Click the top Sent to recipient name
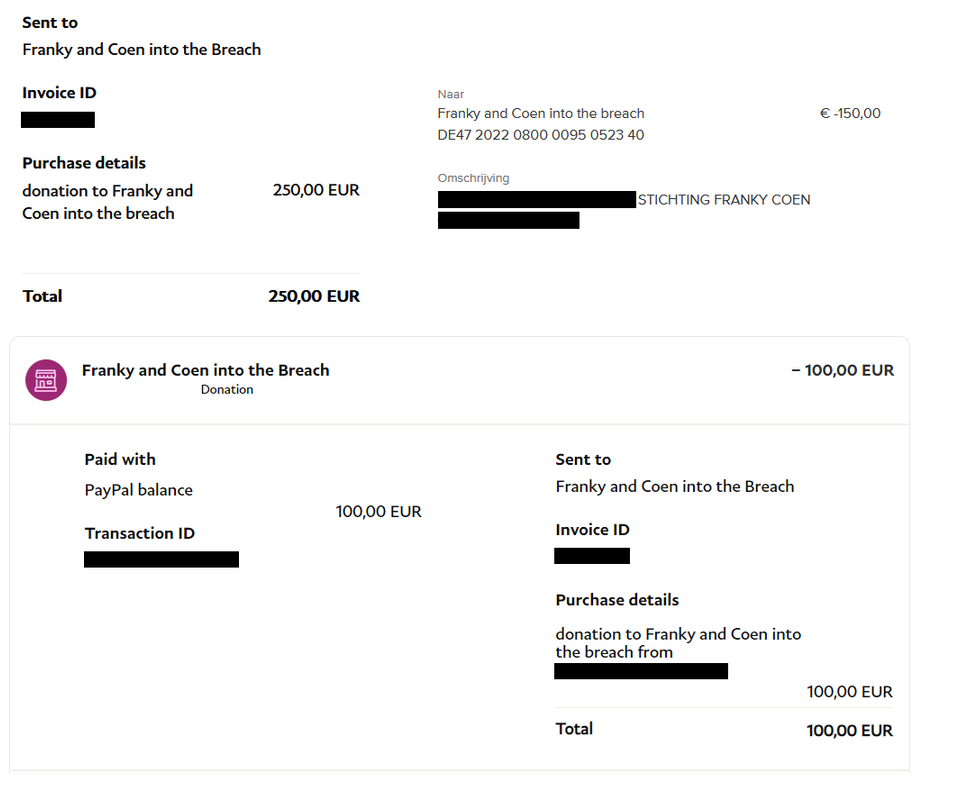The image size is (959, 800). (141, 50)
